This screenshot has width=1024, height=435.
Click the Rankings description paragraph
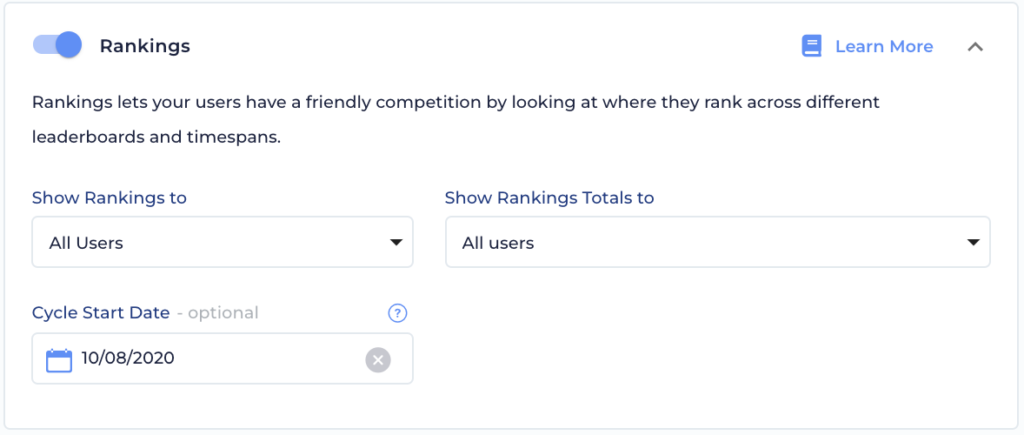[456, 120]
